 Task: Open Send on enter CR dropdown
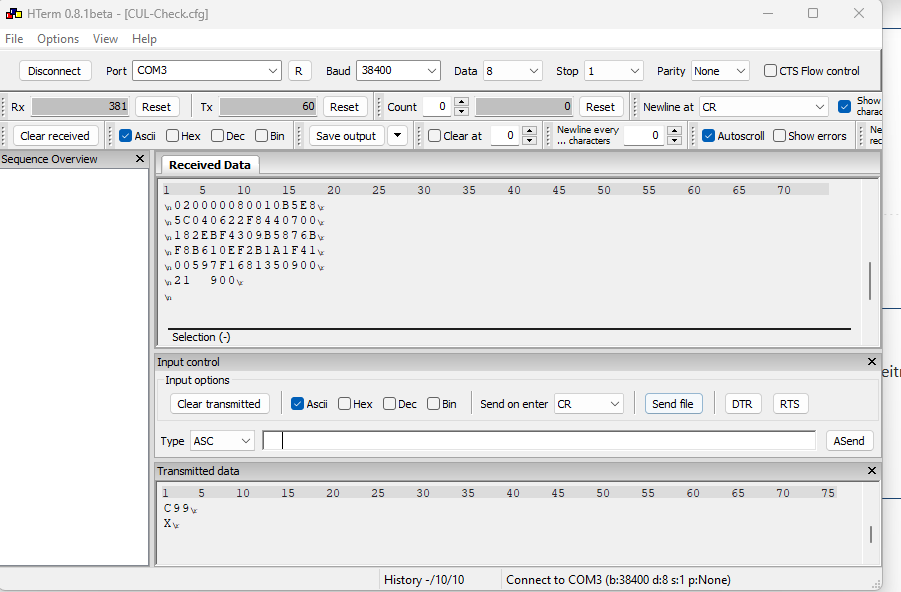(x=589, y=404)
